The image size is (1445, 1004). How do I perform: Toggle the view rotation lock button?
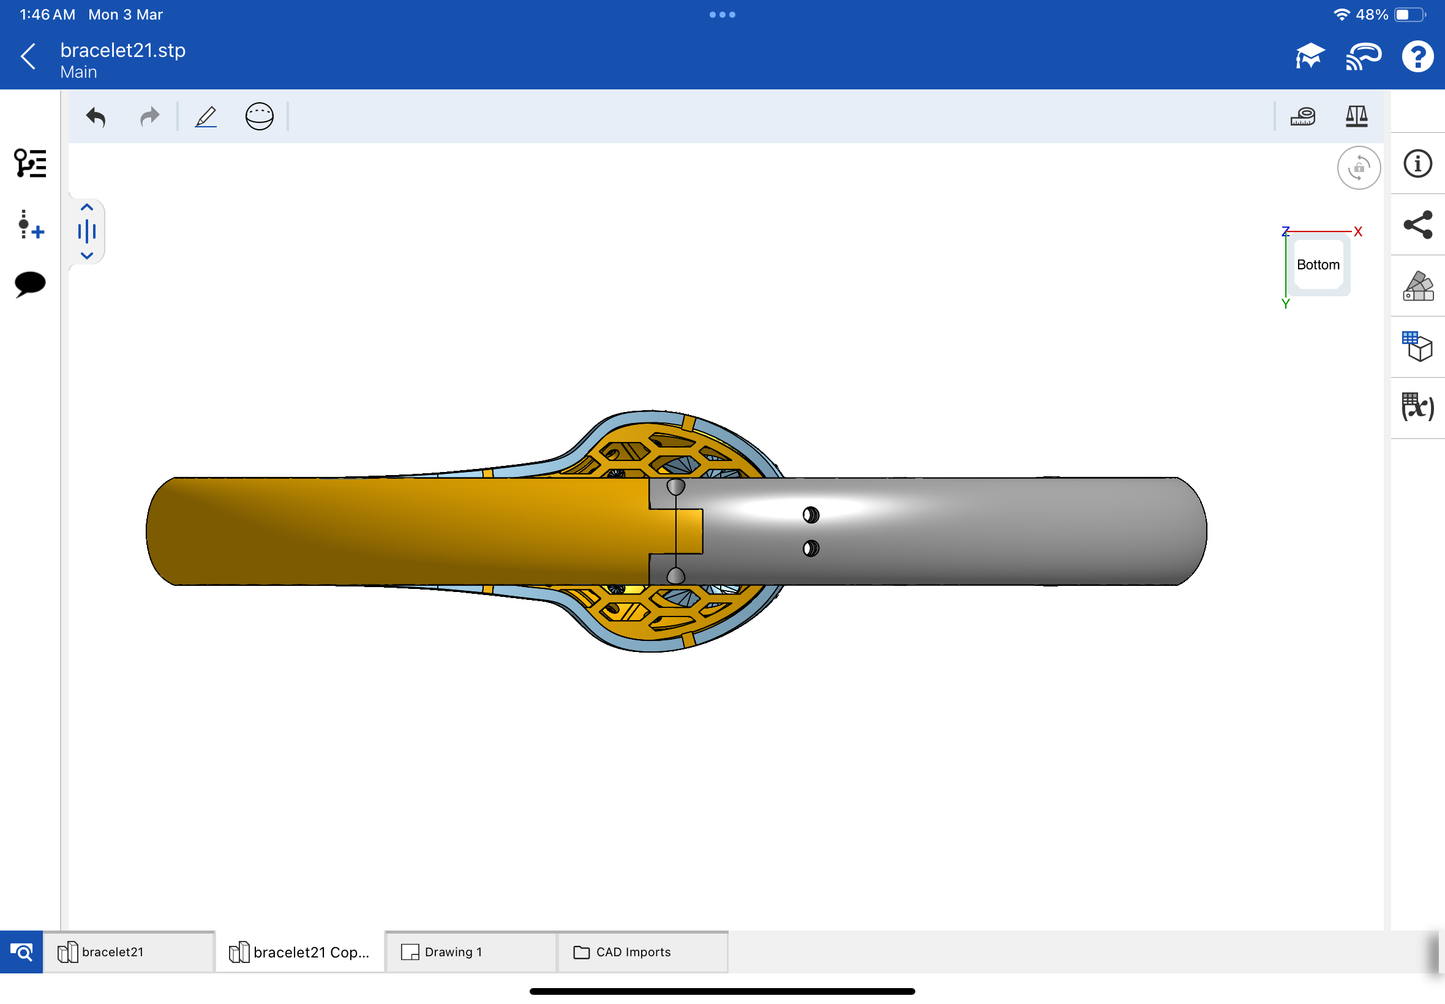1358,168
